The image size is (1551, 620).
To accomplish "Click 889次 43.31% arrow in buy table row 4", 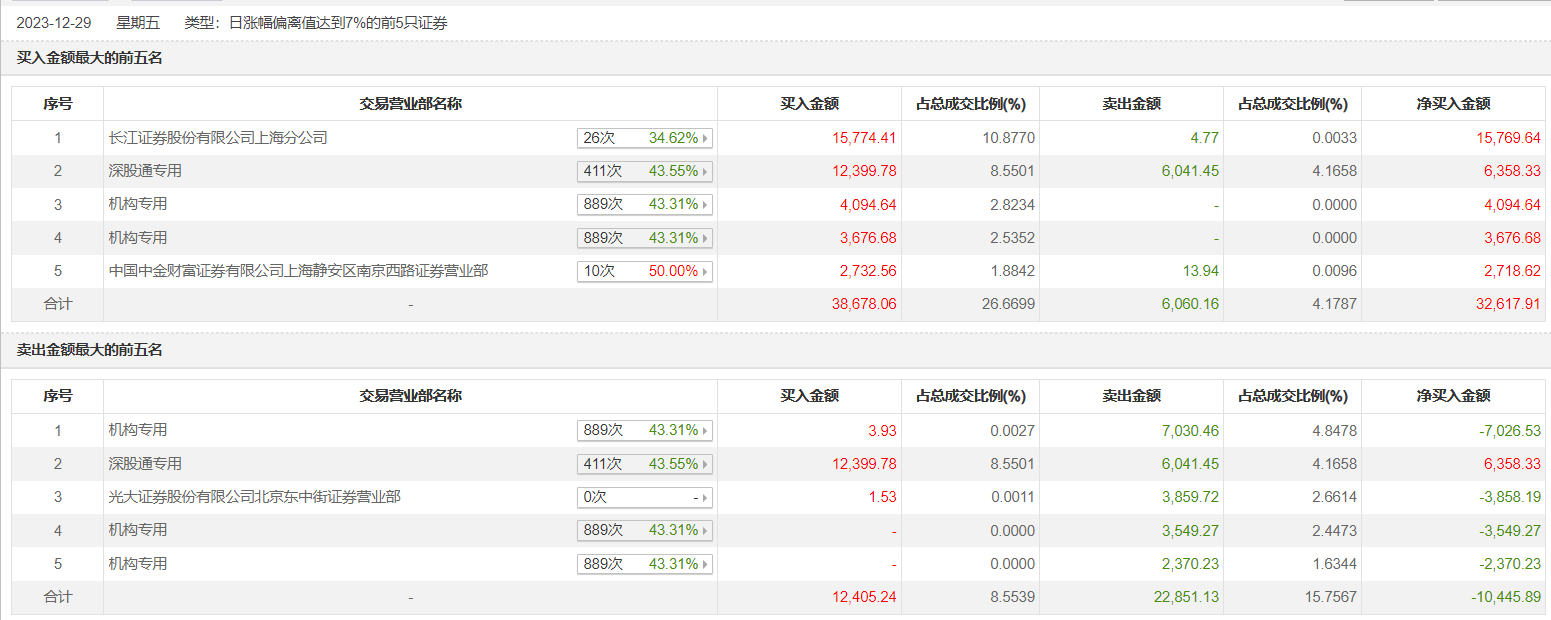I will pyautogui.click(x=705, y=238).
